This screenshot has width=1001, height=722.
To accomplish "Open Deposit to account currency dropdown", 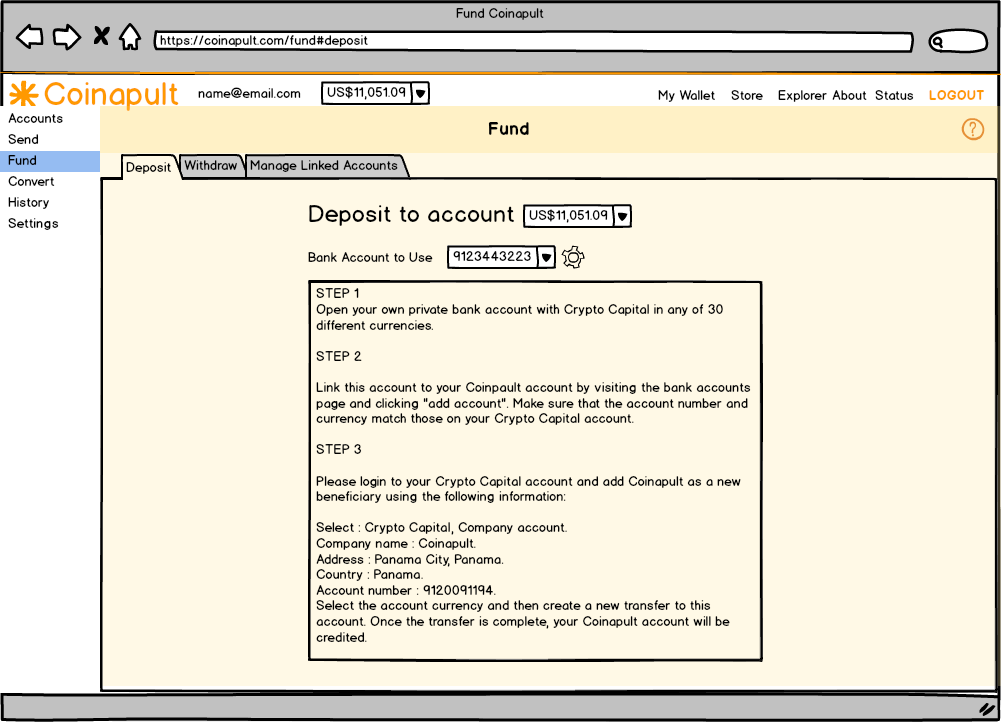I will pyautogui.click(x=622, y=216).
